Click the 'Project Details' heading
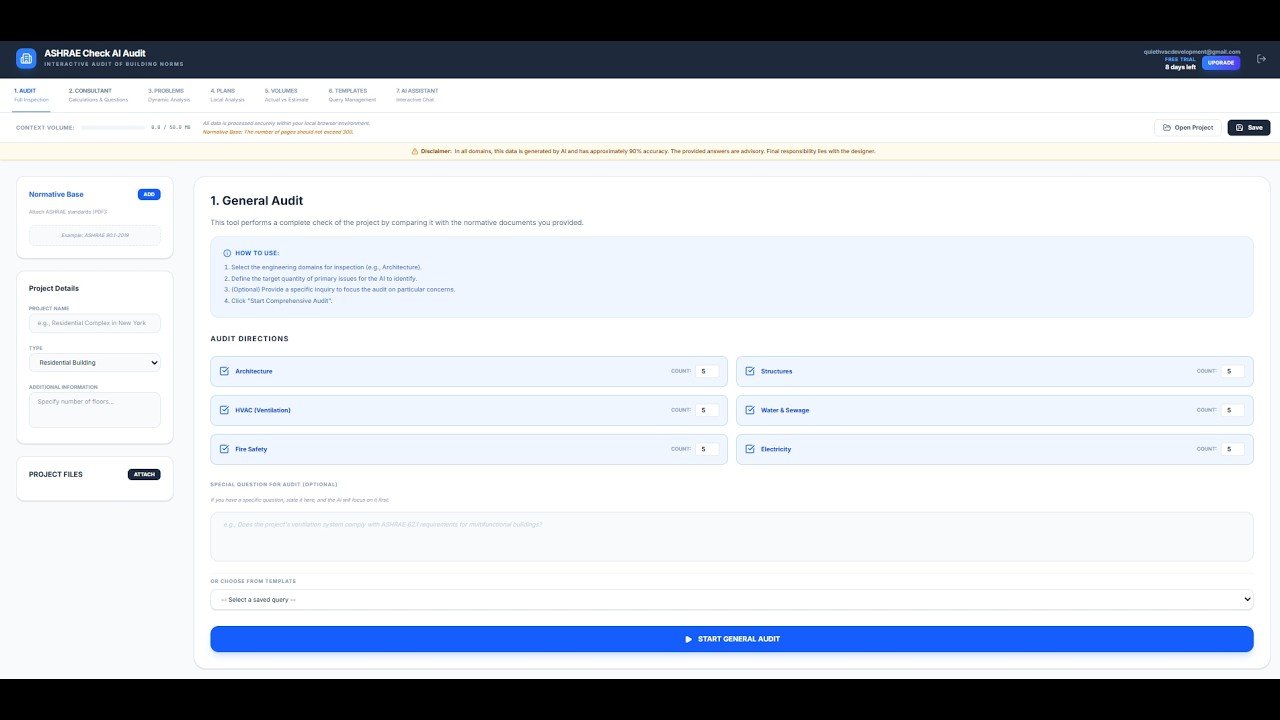The width and height of the screenshot is (1280, 720). [x=54, y=289]
